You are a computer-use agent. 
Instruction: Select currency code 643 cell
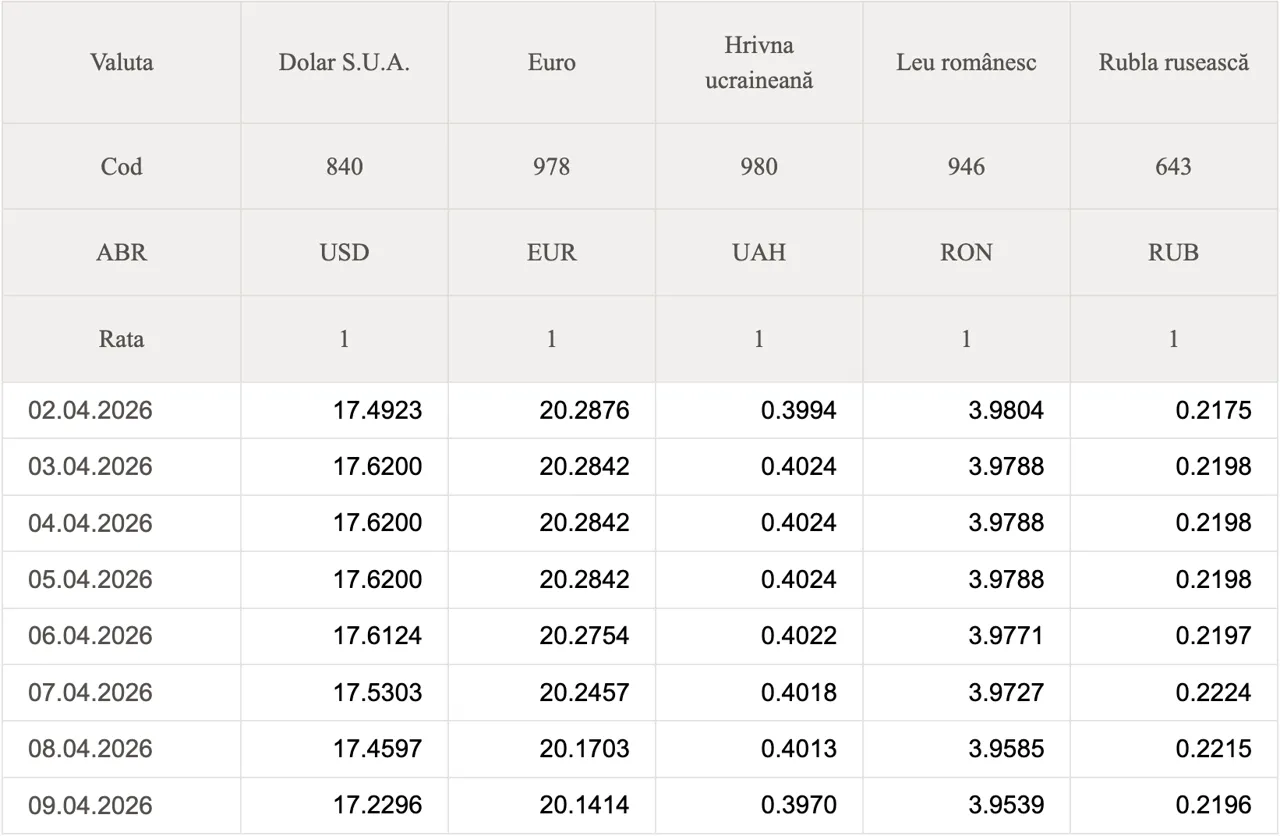1173,166
